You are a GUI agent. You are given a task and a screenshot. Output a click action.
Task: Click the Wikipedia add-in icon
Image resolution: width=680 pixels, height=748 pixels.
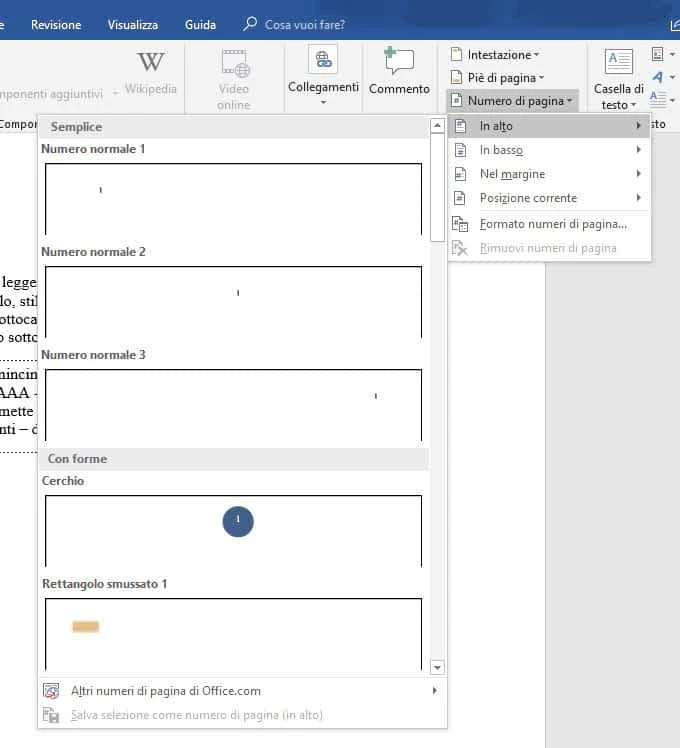(x=151, y=63)
